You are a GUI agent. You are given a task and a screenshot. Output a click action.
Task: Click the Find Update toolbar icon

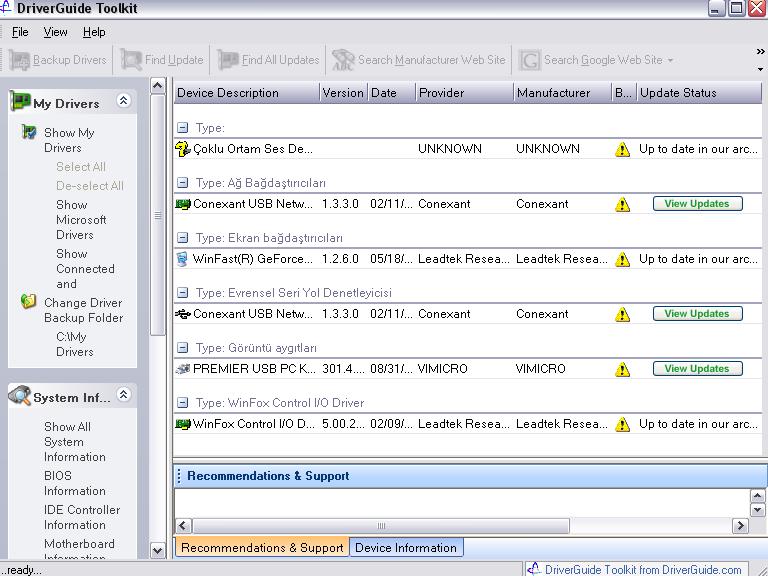pos(131,60)
